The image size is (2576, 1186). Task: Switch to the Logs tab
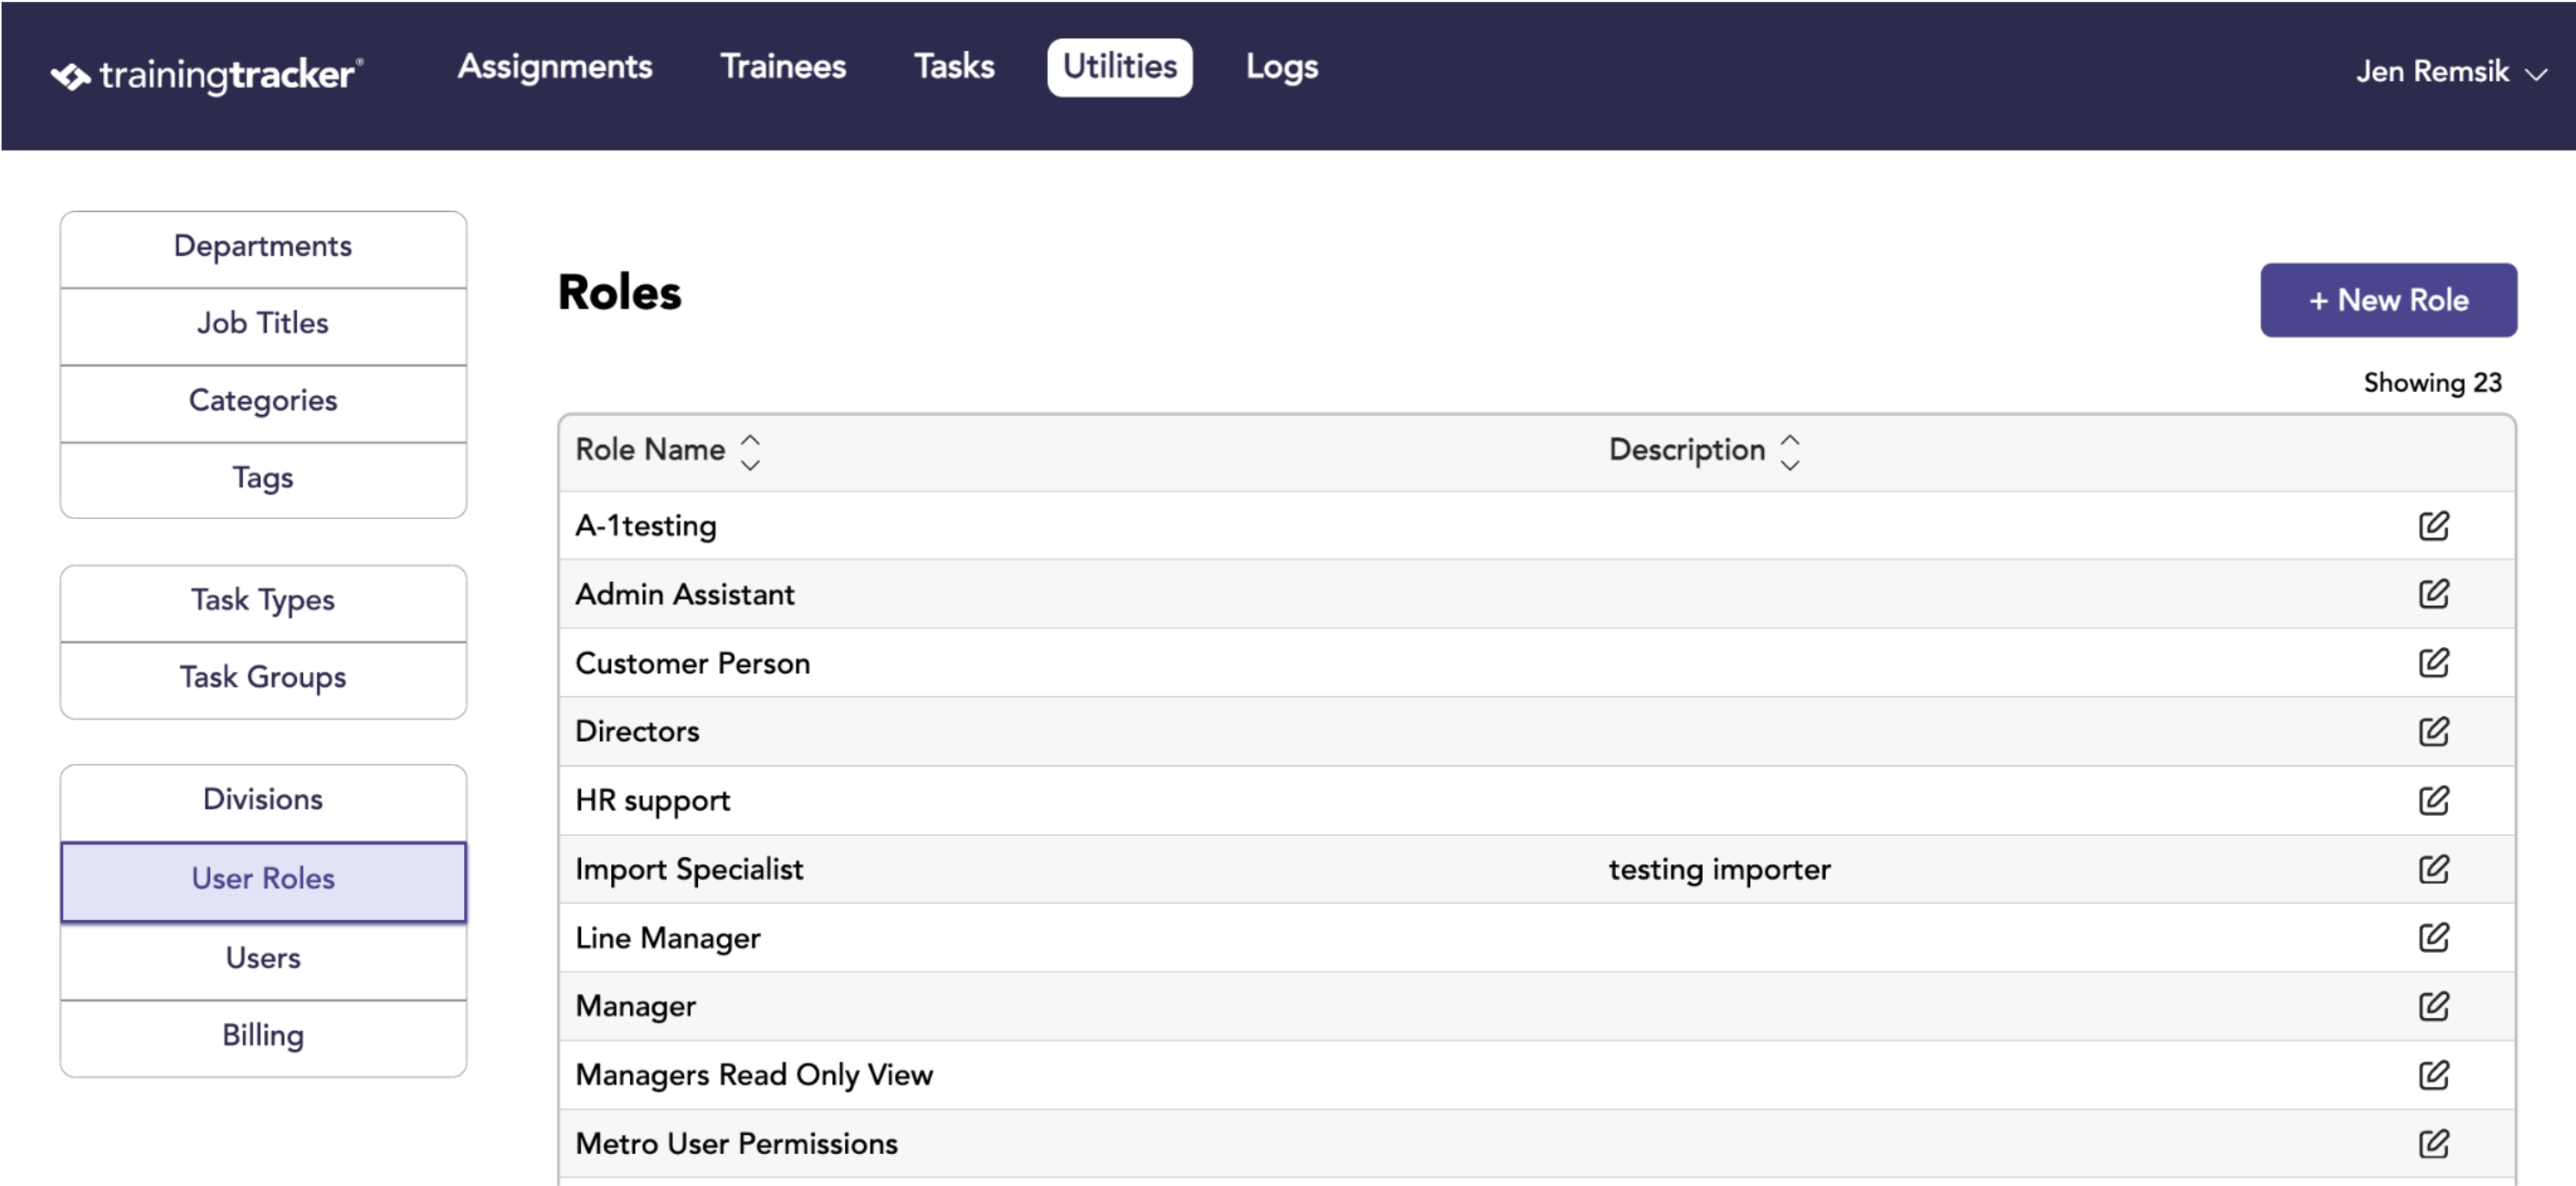pyautogui.click(x=1281, y=67)
